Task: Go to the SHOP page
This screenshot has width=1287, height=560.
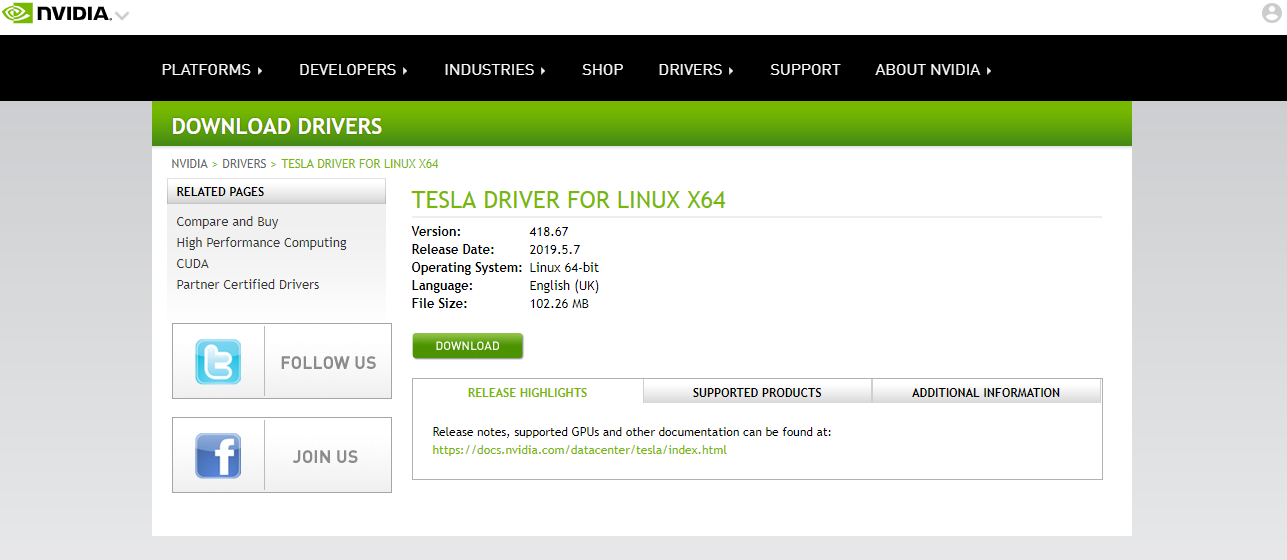Action: 603,70
